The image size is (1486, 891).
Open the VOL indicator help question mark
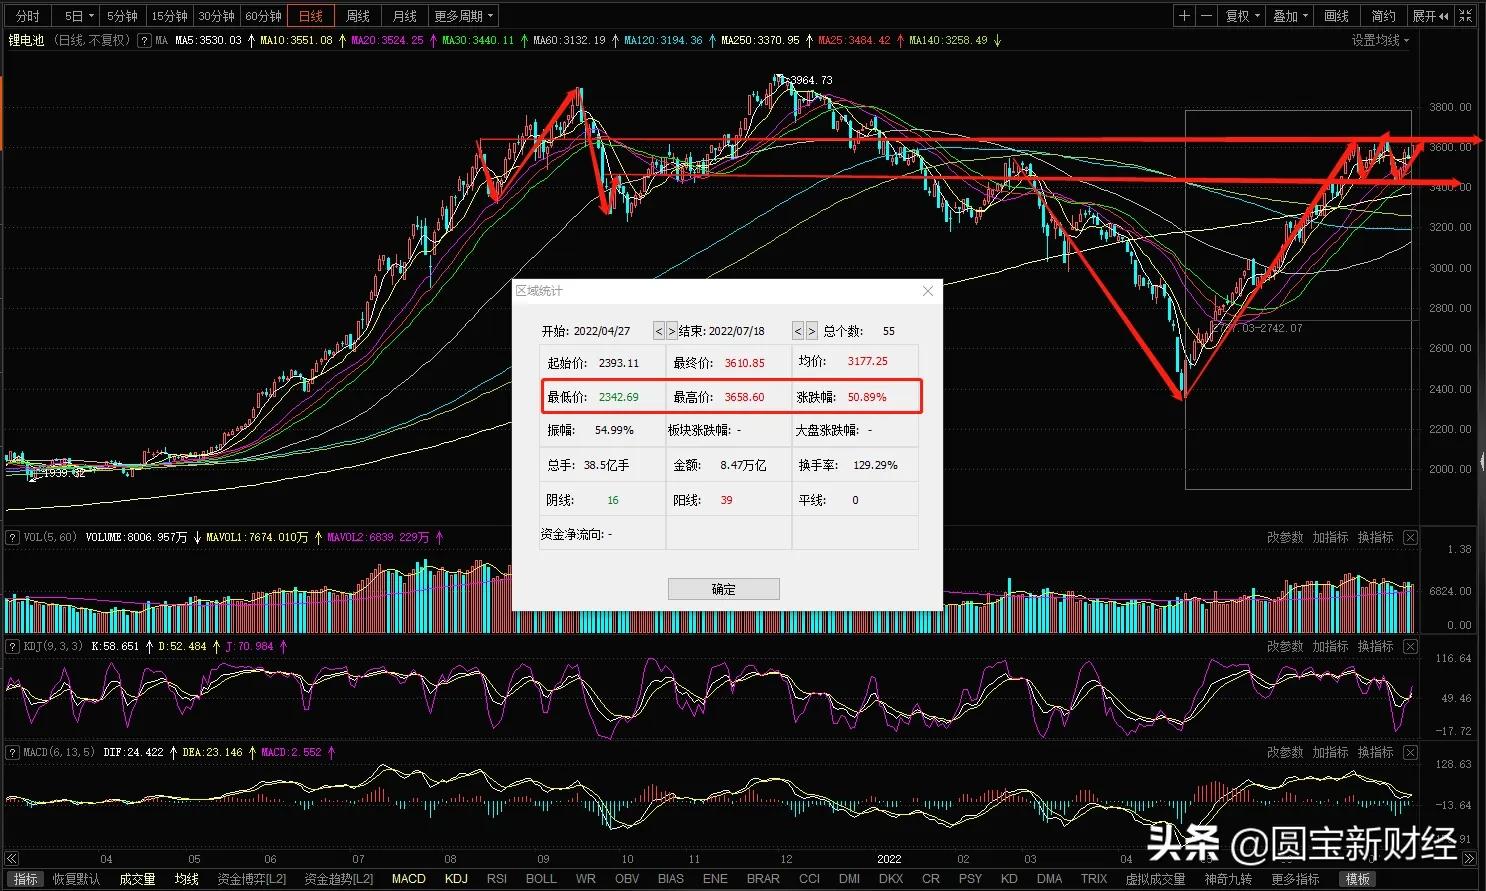coord(13,538)
